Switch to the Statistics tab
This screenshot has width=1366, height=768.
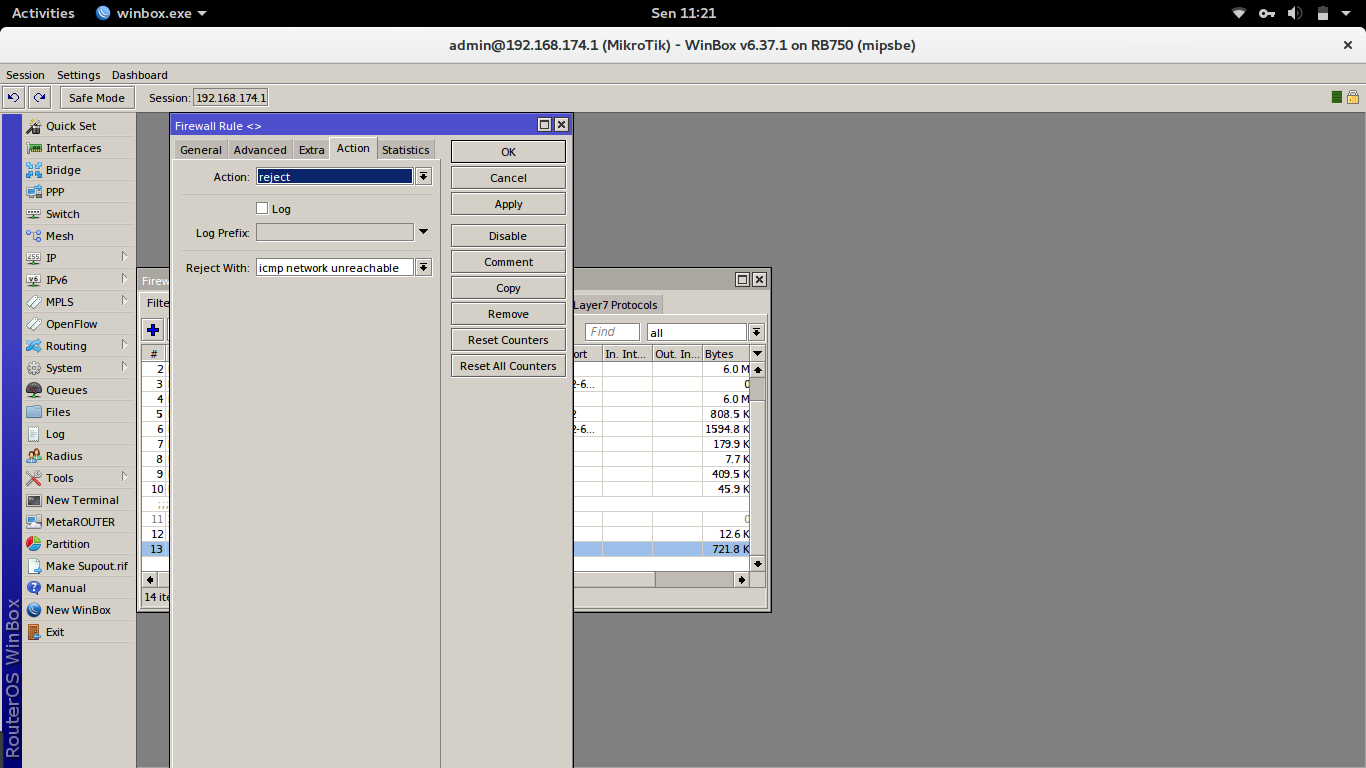click(x=405, y=149)
